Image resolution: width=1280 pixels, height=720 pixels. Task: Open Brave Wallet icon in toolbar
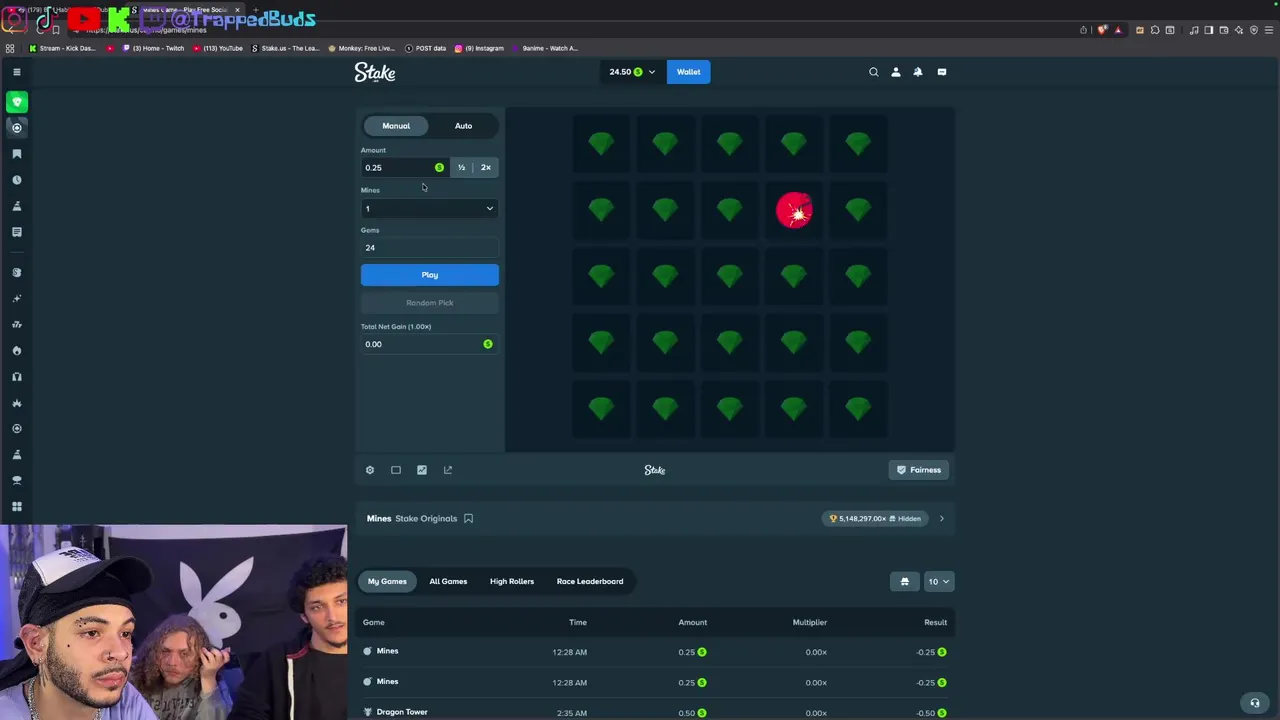(x=1224, y=30)
